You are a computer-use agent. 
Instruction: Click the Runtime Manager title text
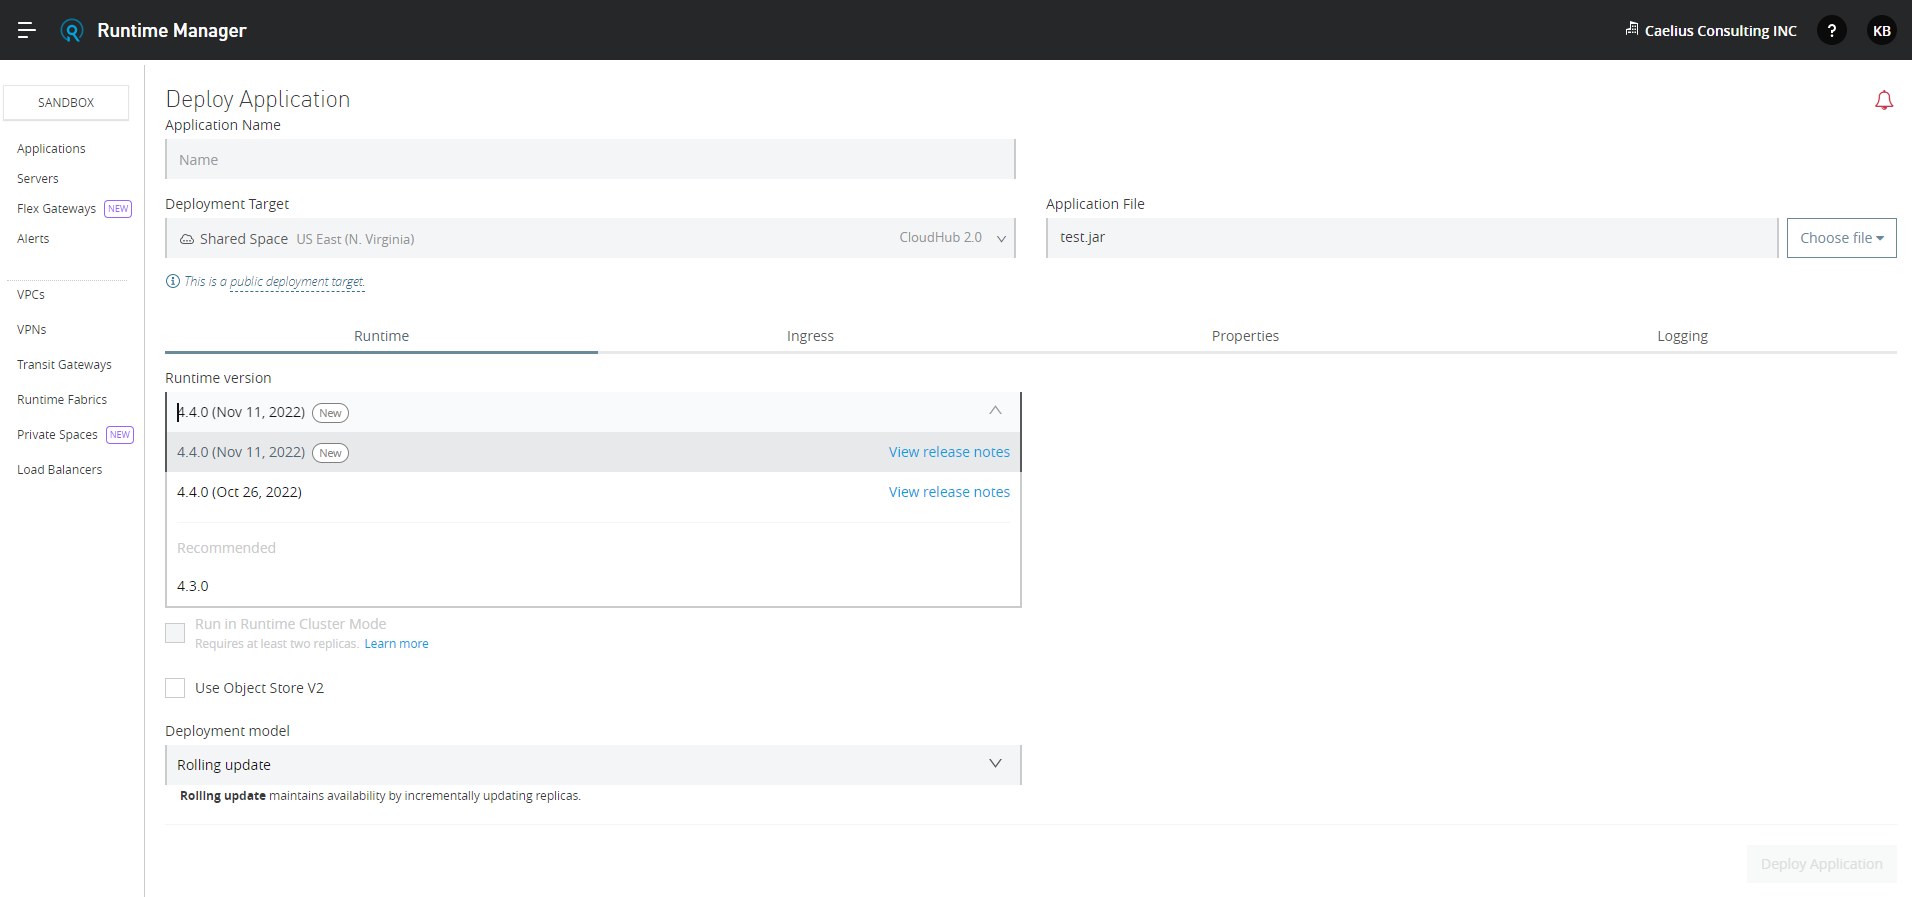click(x=171, y=30)
